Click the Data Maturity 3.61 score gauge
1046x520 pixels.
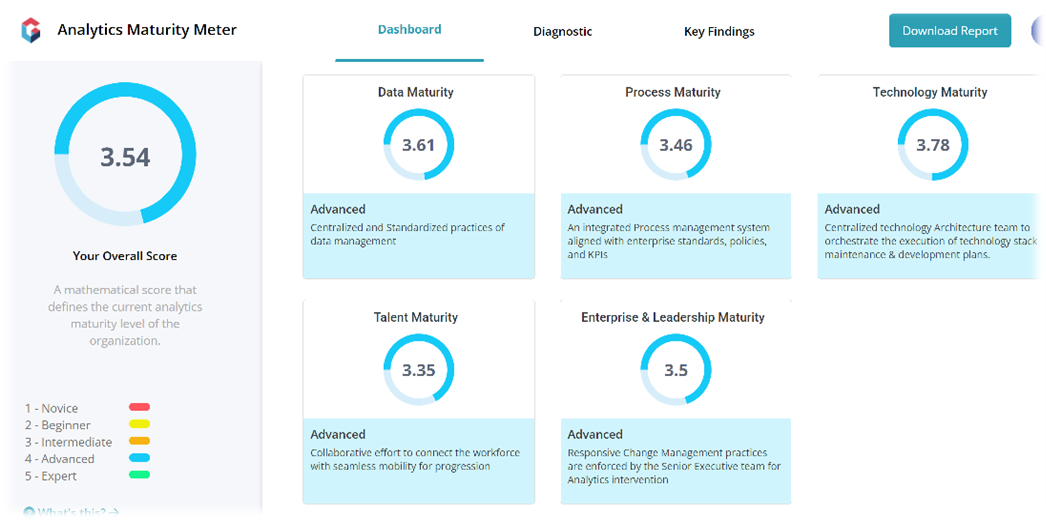[418, 145]
